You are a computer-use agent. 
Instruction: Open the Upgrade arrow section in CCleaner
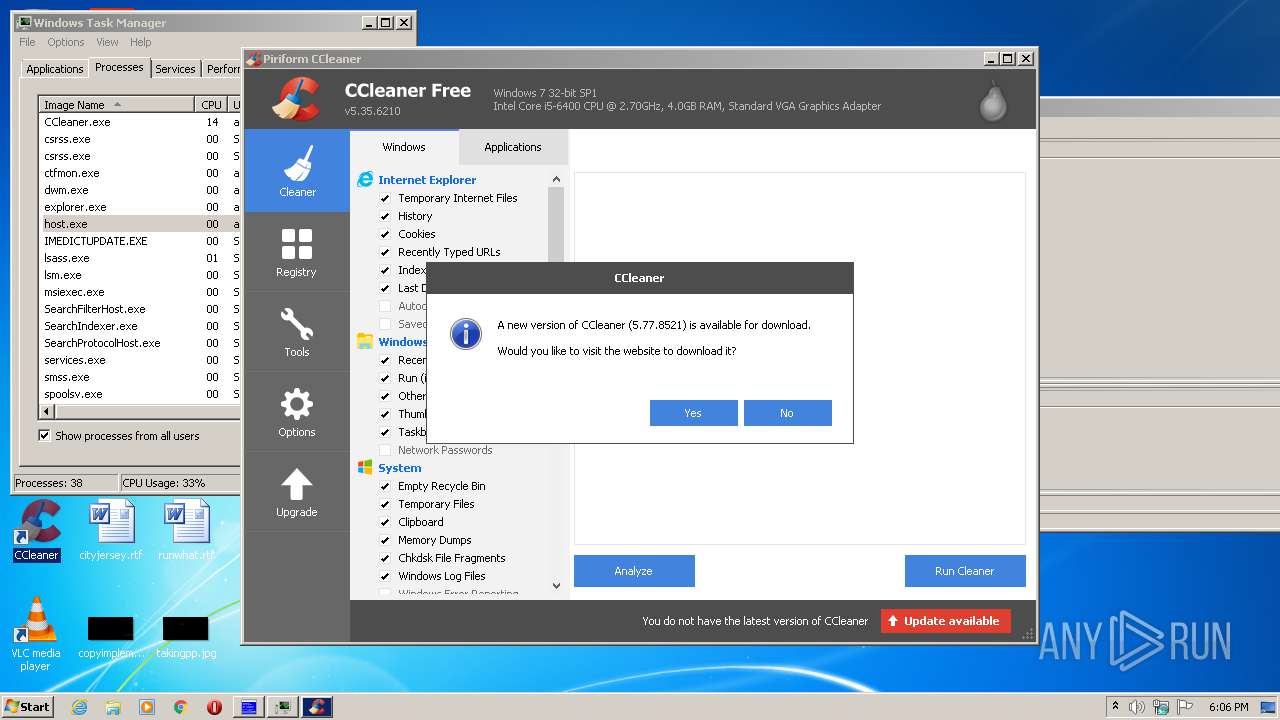pyautogui.click(x=297, y=491)
